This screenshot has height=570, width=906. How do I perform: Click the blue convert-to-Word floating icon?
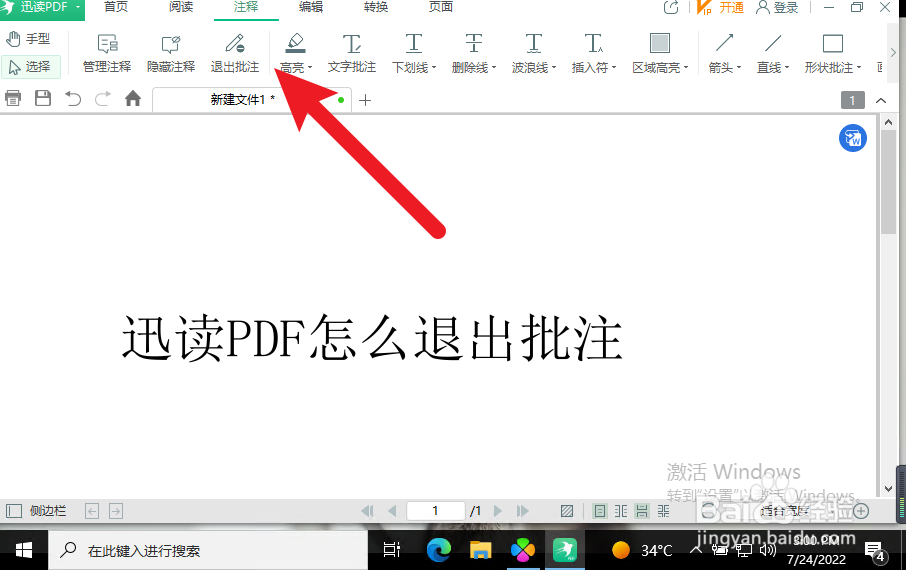pos(852,138)
